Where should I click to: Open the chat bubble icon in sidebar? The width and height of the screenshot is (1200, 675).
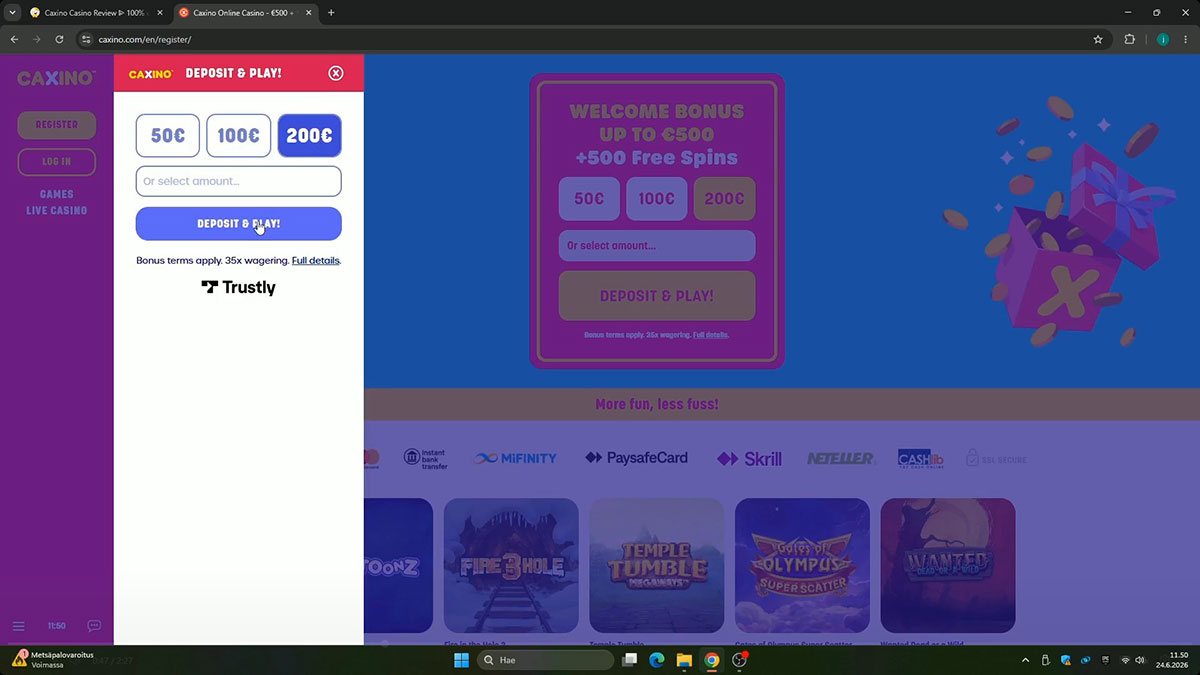(x=94, y=626)
